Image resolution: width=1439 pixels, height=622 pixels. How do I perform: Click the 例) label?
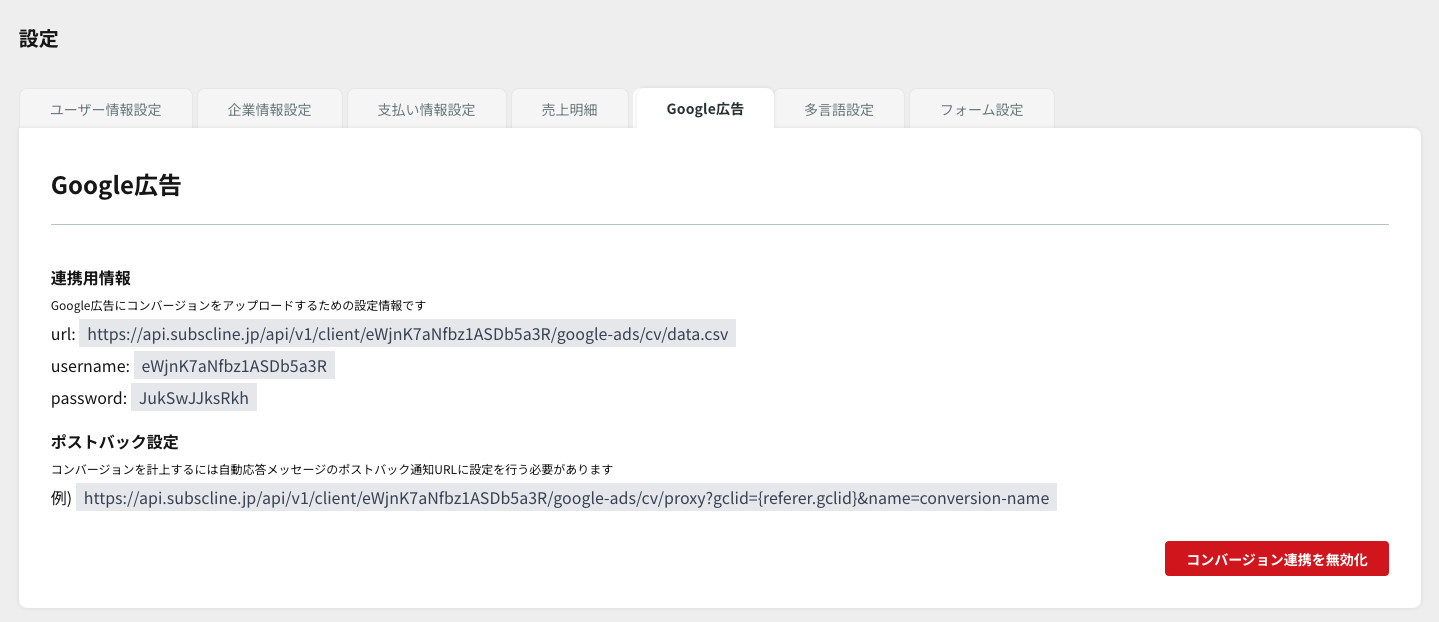click(x=61, y=498)
